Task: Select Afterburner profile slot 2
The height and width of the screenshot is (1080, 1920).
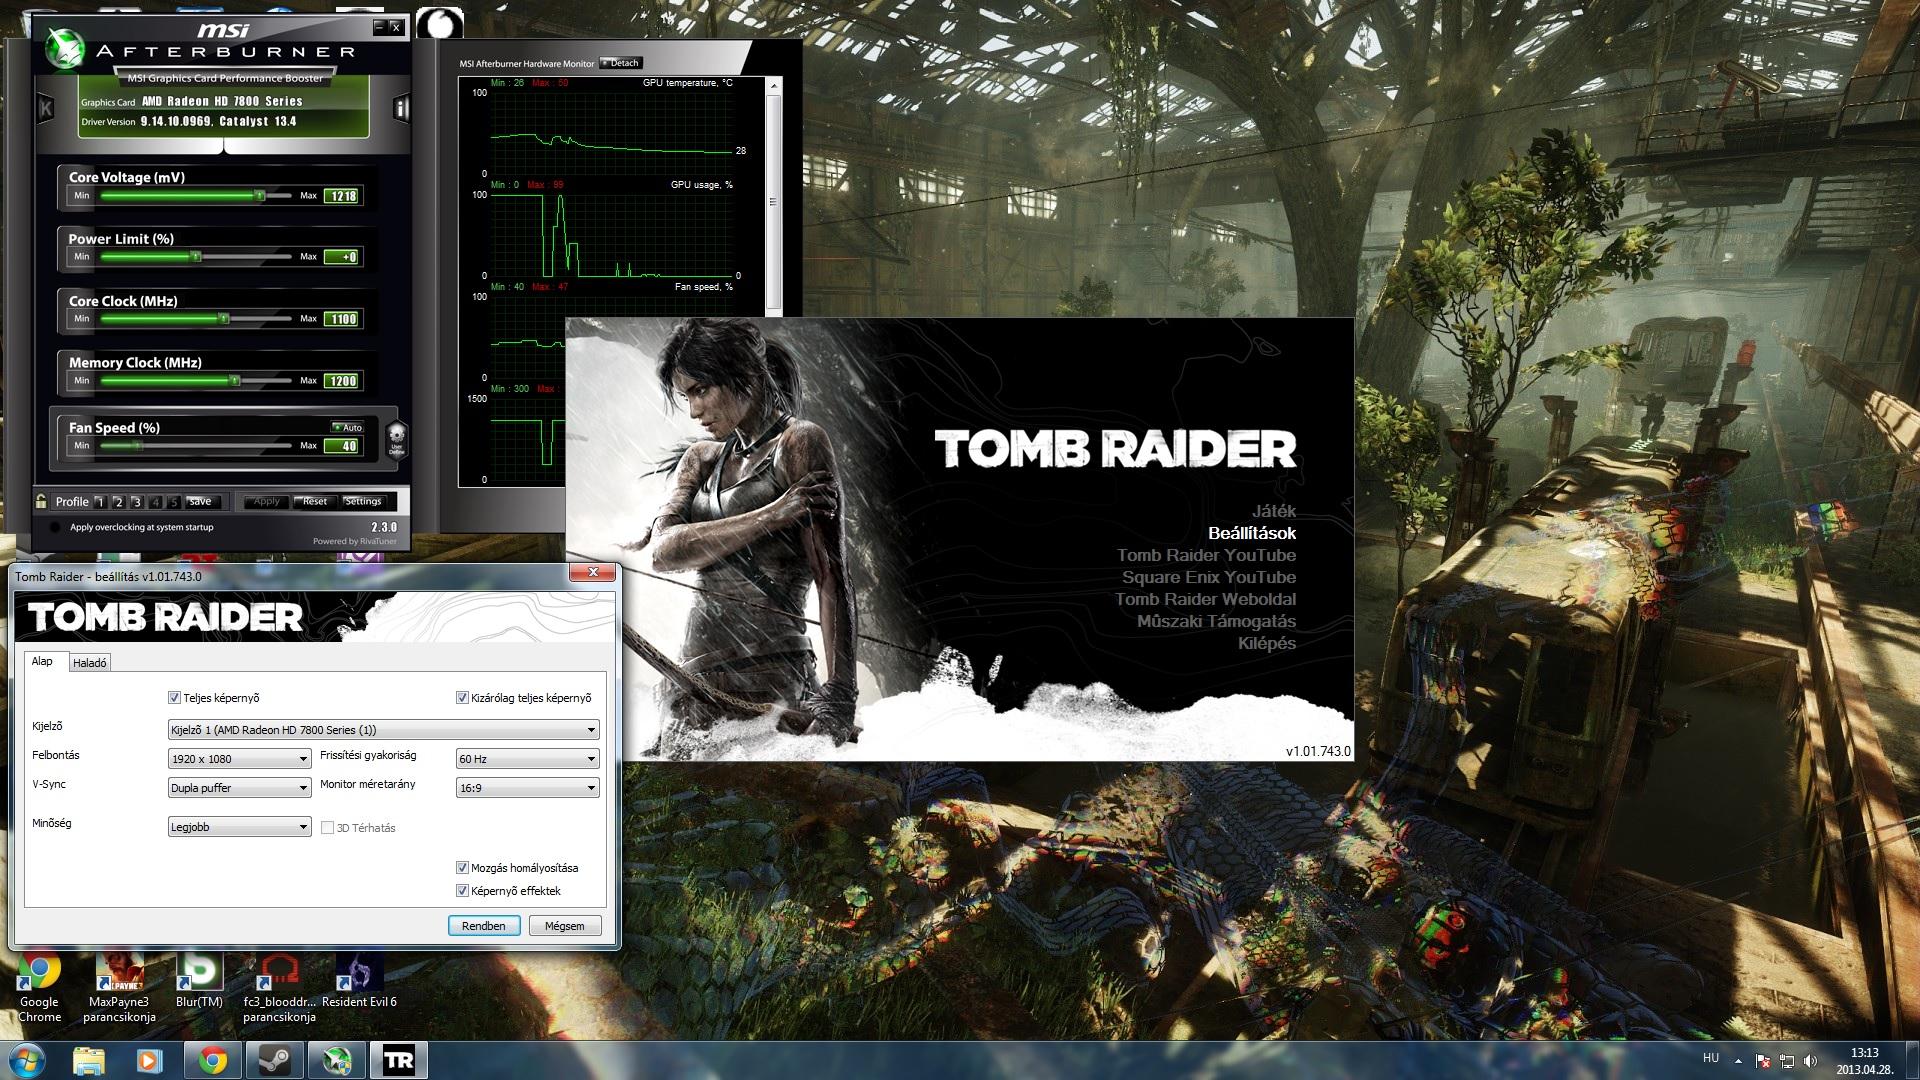Action: 118,502
